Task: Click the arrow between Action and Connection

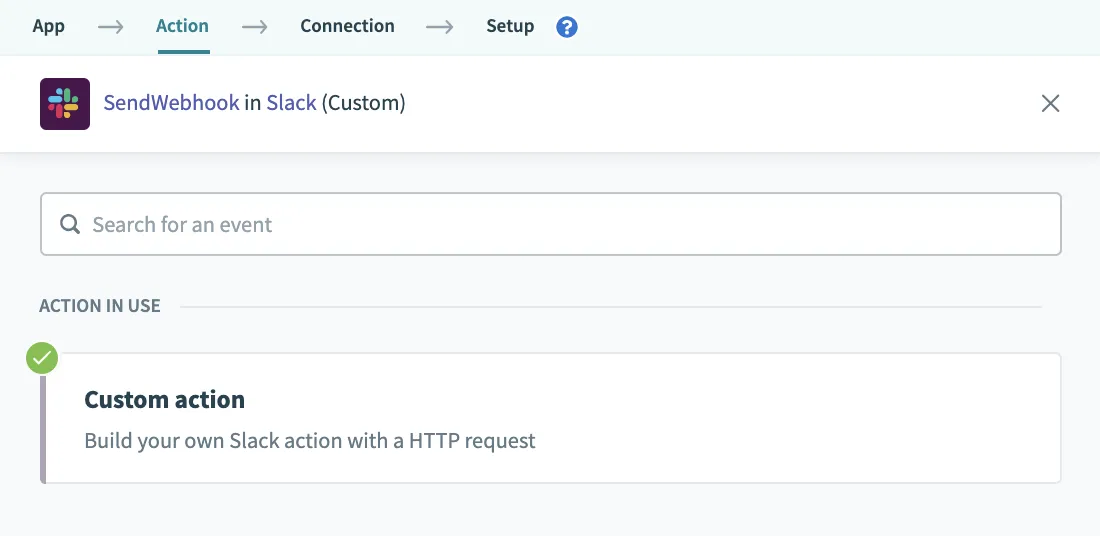Action: click(x=255, y=27)
